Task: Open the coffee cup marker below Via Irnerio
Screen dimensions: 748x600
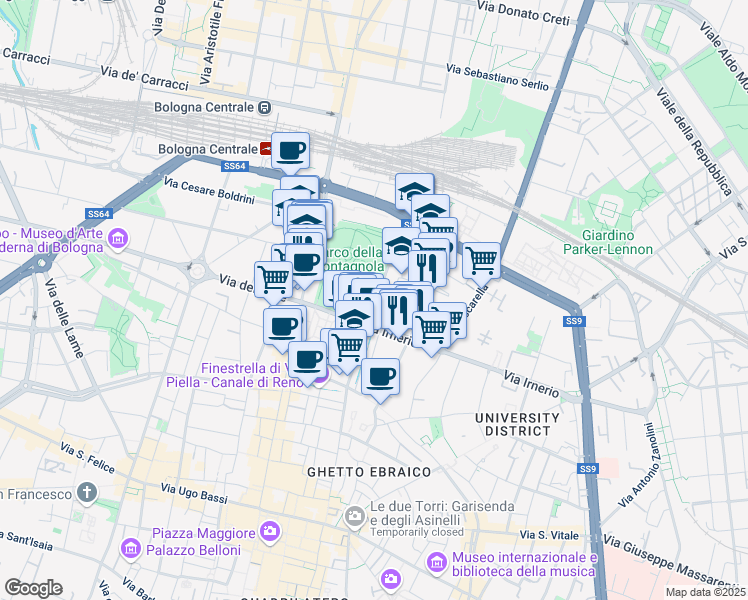Action: click(380, 378)
